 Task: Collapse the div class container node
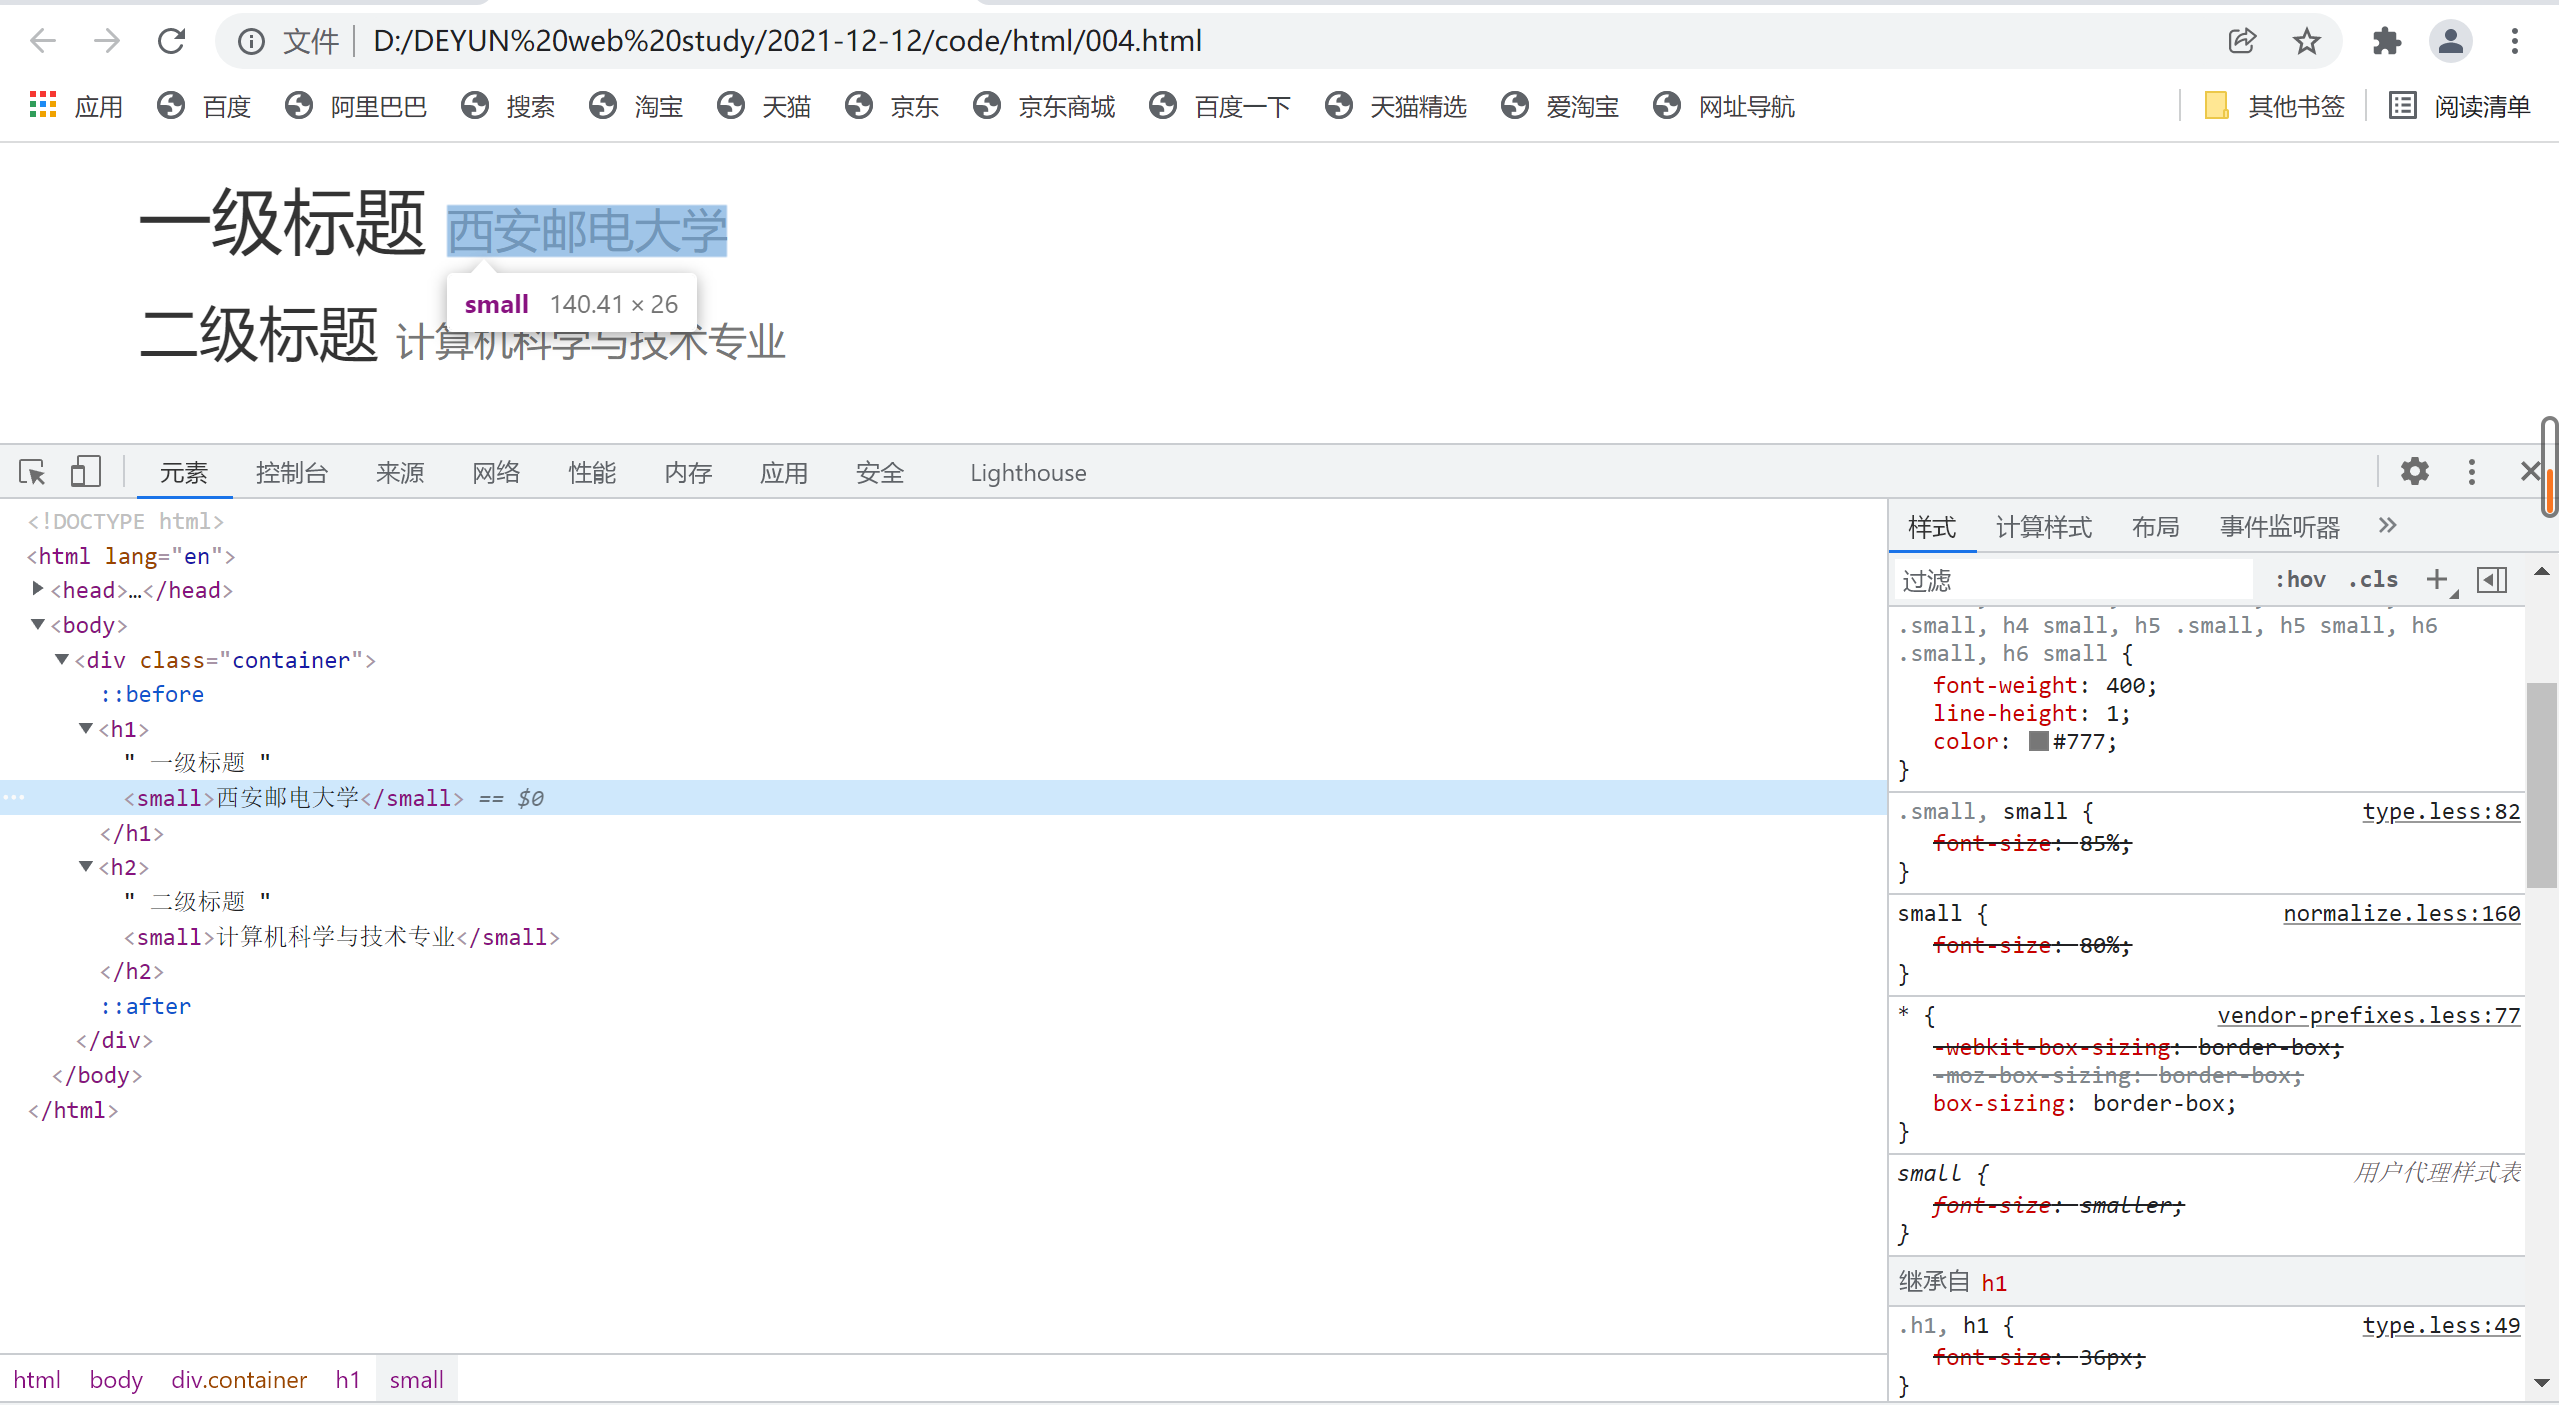tap(62, 659)
